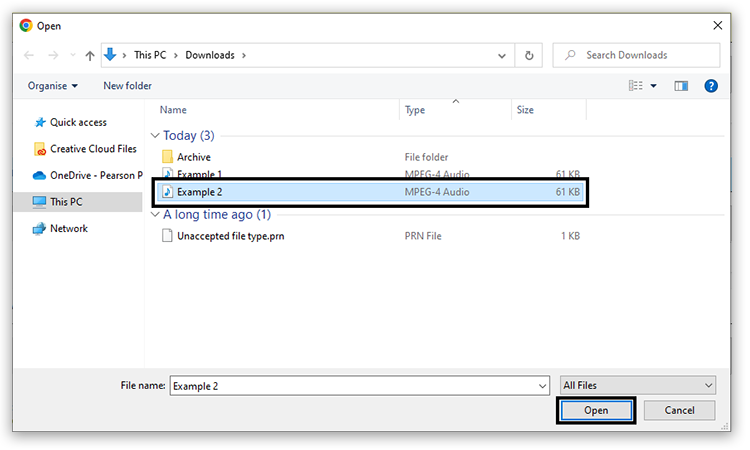
Task: Select Quick access in sidebar
Action: (x=77, y=122)
